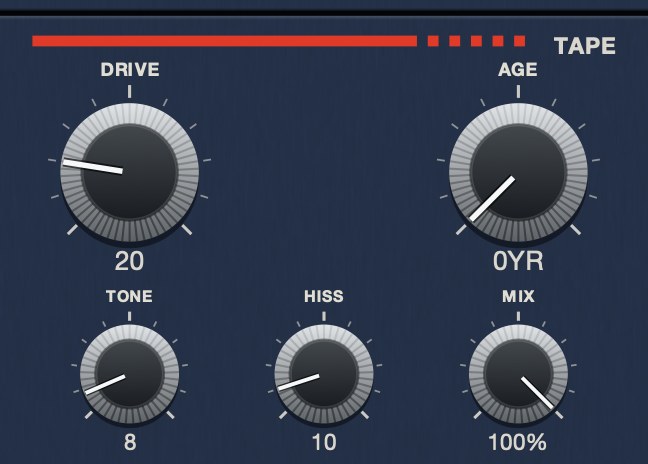Select the Hiss value 10

tap(324, 443)
